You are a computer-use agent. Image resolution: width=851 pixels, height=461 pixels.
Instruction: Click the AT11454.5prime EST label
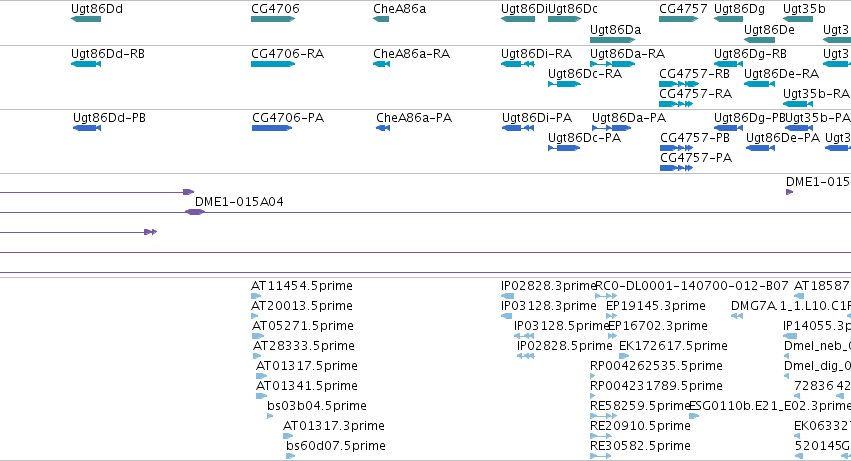click(x=301, y=286)
